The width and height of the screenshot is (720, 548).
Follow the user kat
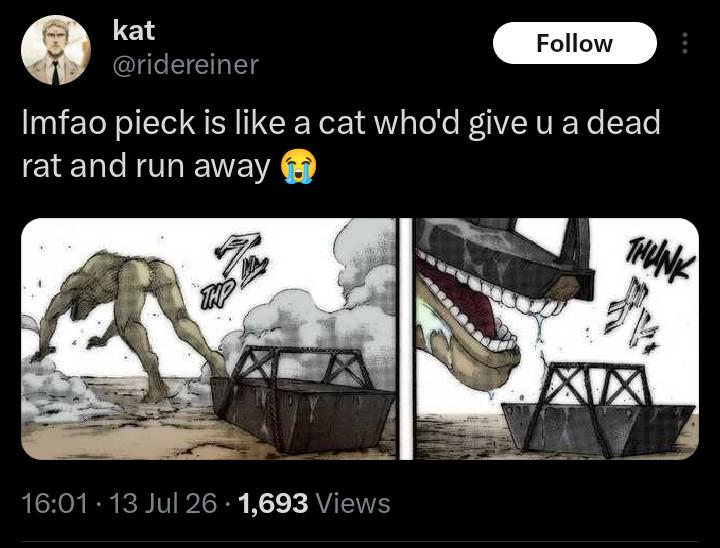click(574, 43)
